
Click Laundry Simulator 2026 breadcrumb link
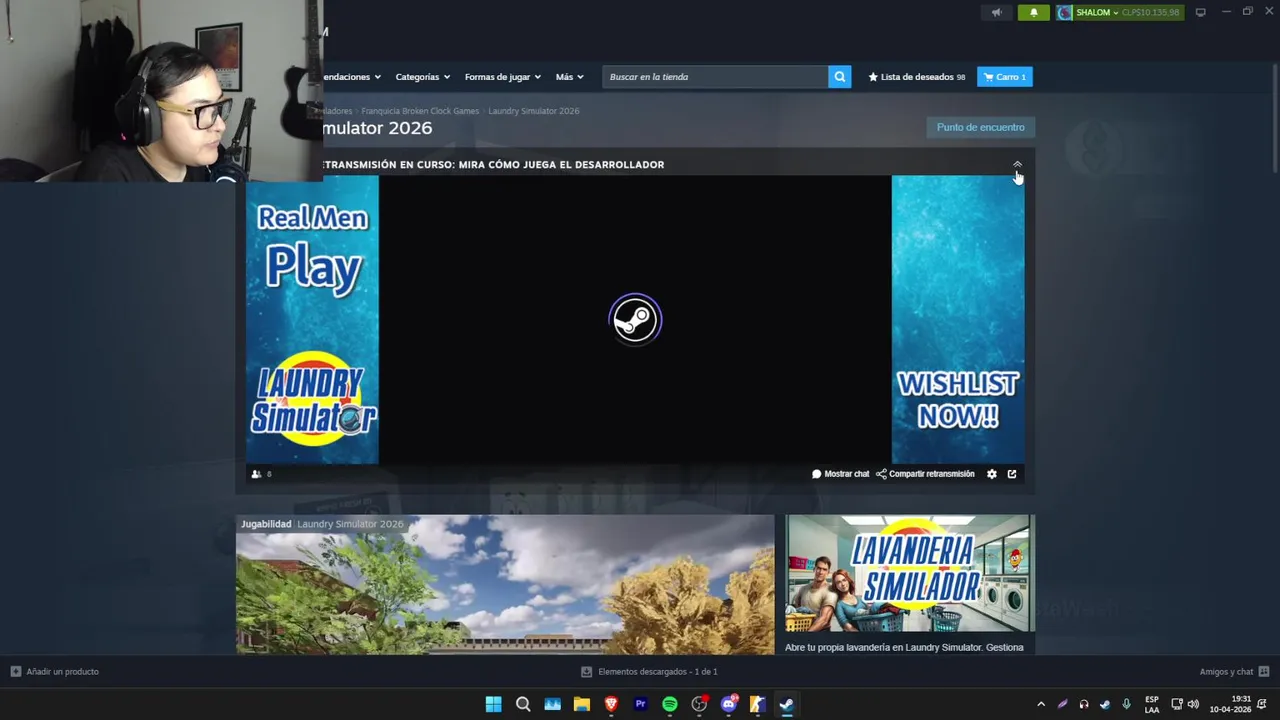click(533, 111)
